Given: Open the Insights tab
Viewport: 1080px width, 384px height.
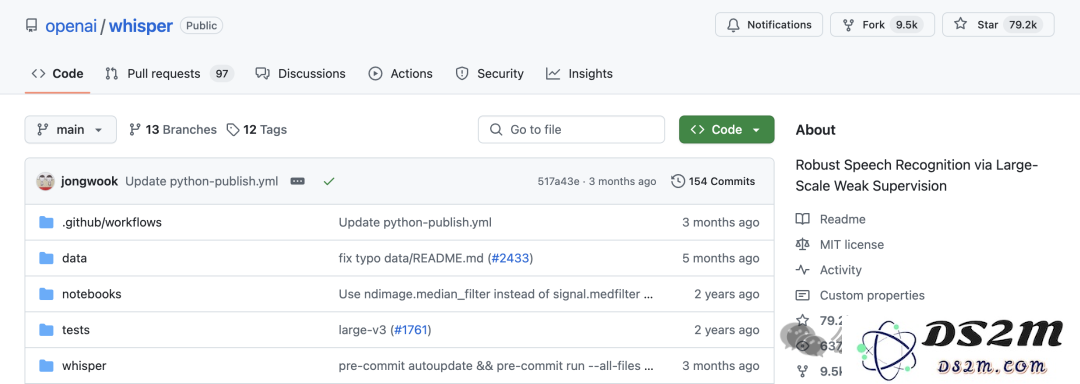Looking at the screenshot, I should (579, 74).
